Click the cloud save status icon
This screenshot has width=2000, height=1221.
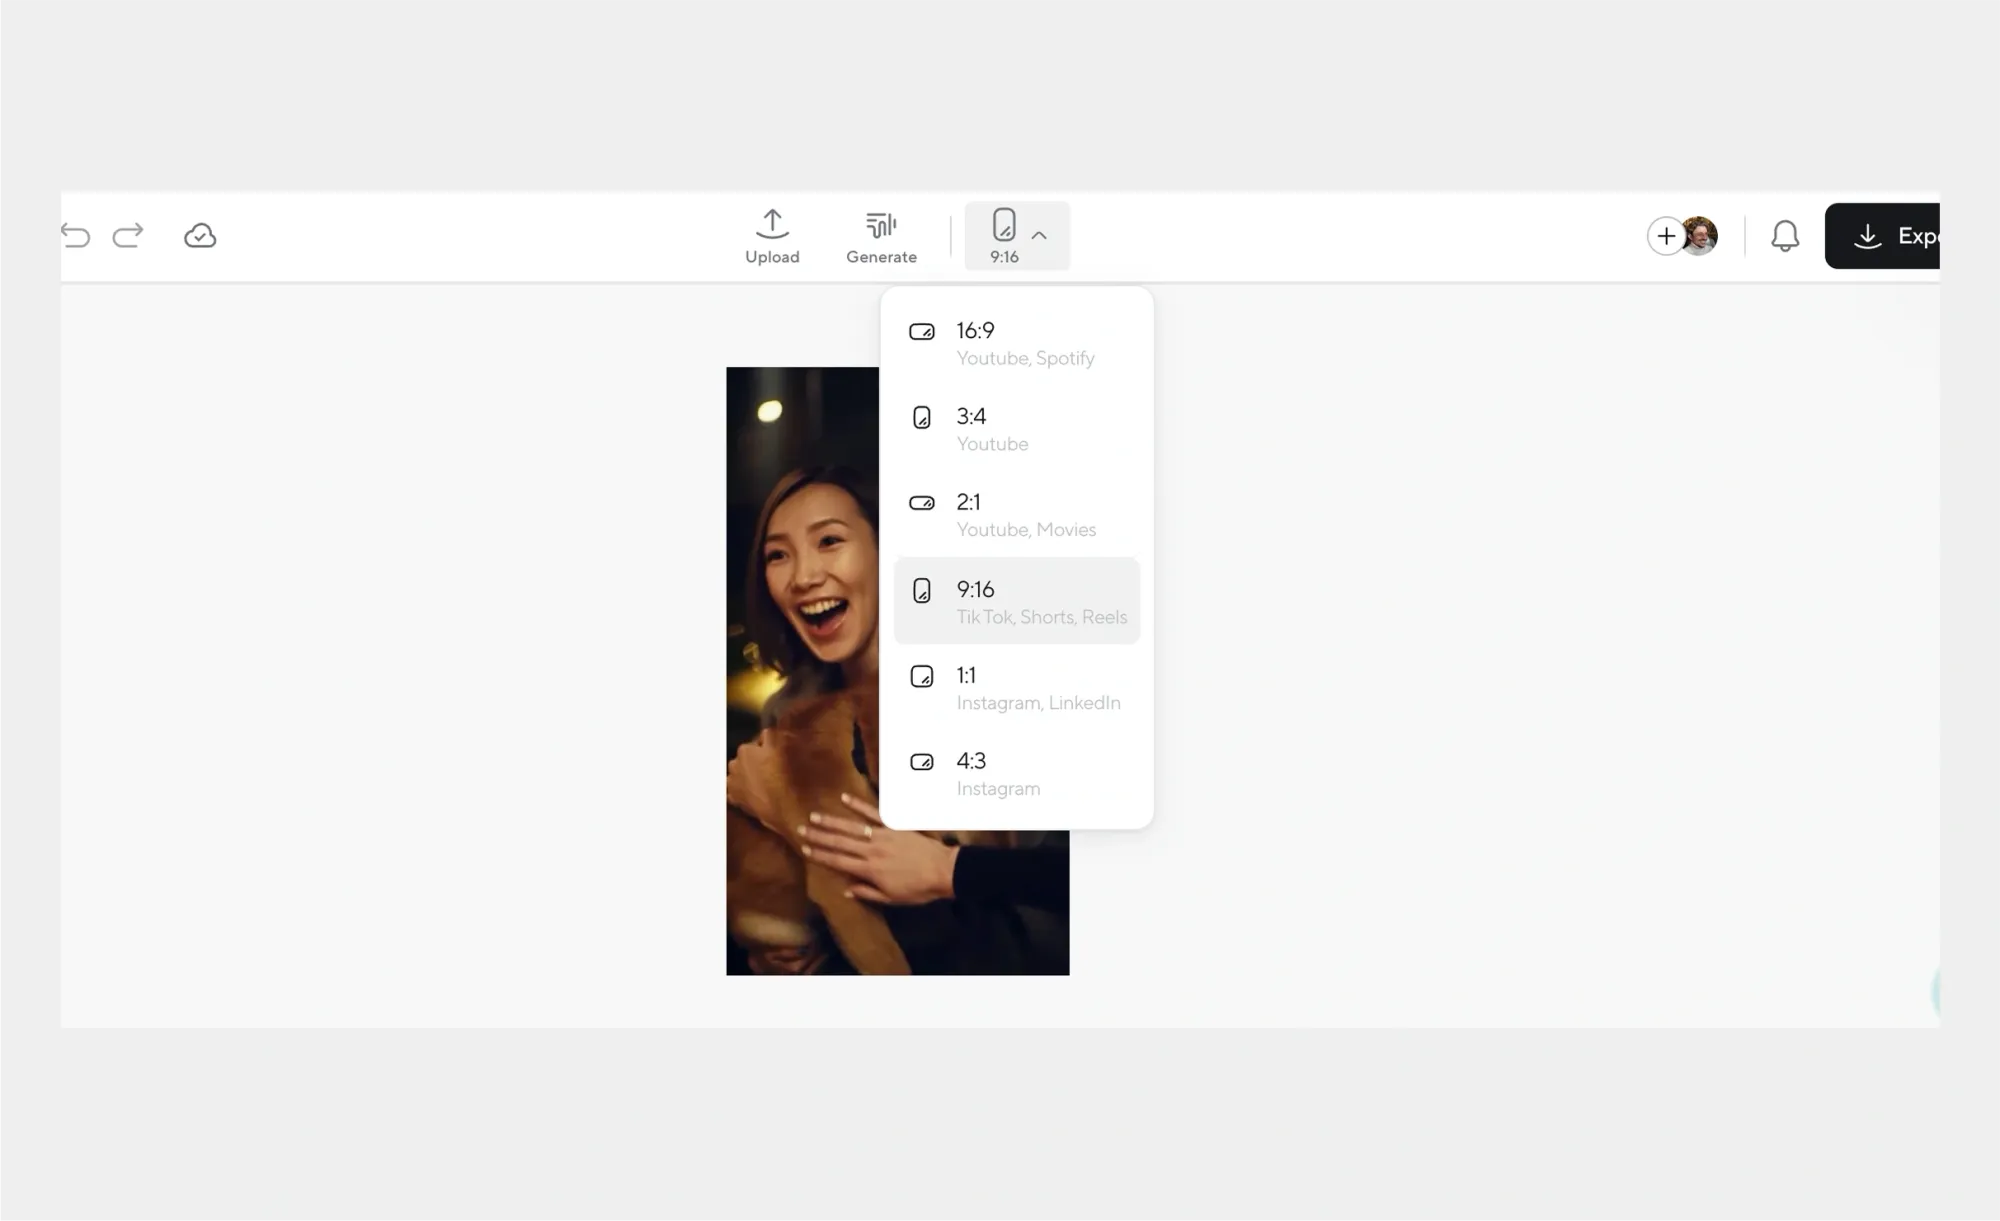tap(199, 235)
